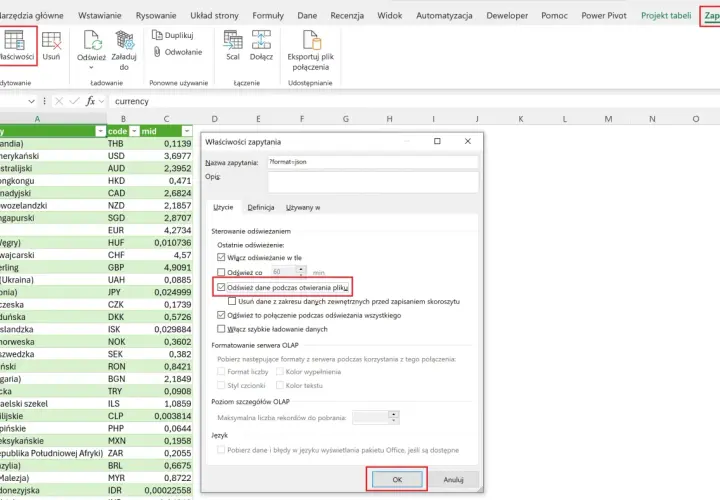Maximize the Właściwości zapytania dialog
720x500 pixels.
437,141
